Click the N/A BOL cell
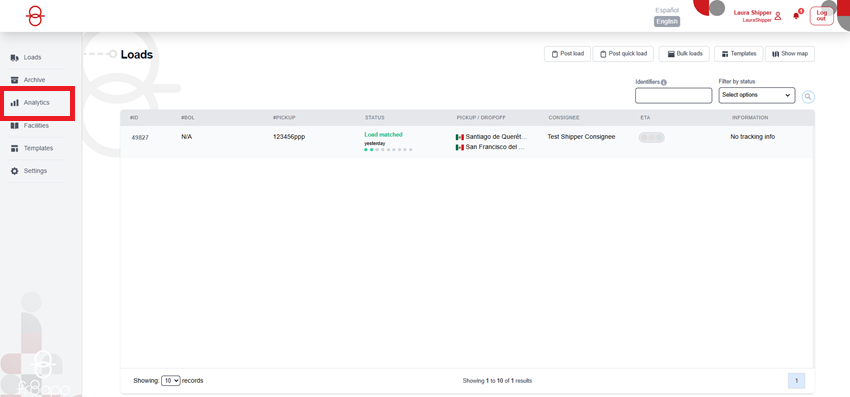The height and width of the screenshot is (397, 850). (186, 137)
